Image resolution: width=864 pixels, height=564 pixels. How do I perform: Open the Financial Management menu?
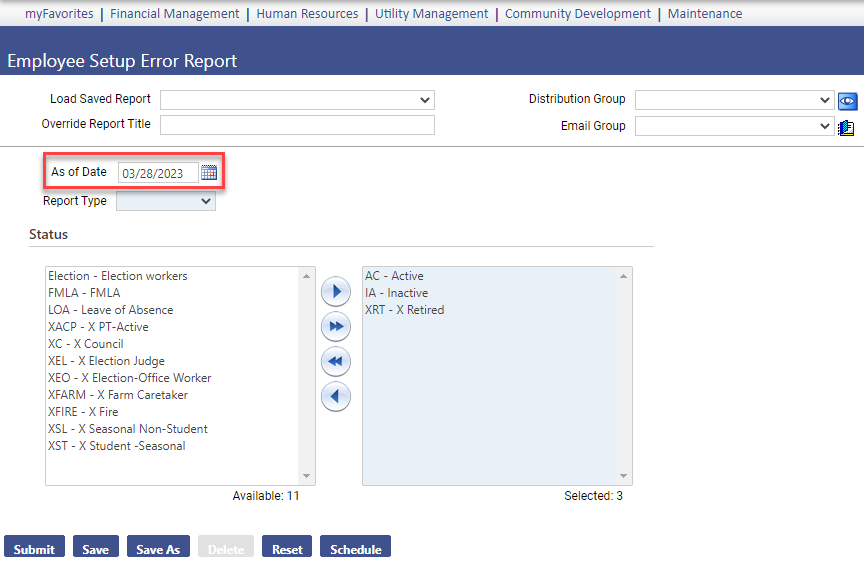click(174, 14)
